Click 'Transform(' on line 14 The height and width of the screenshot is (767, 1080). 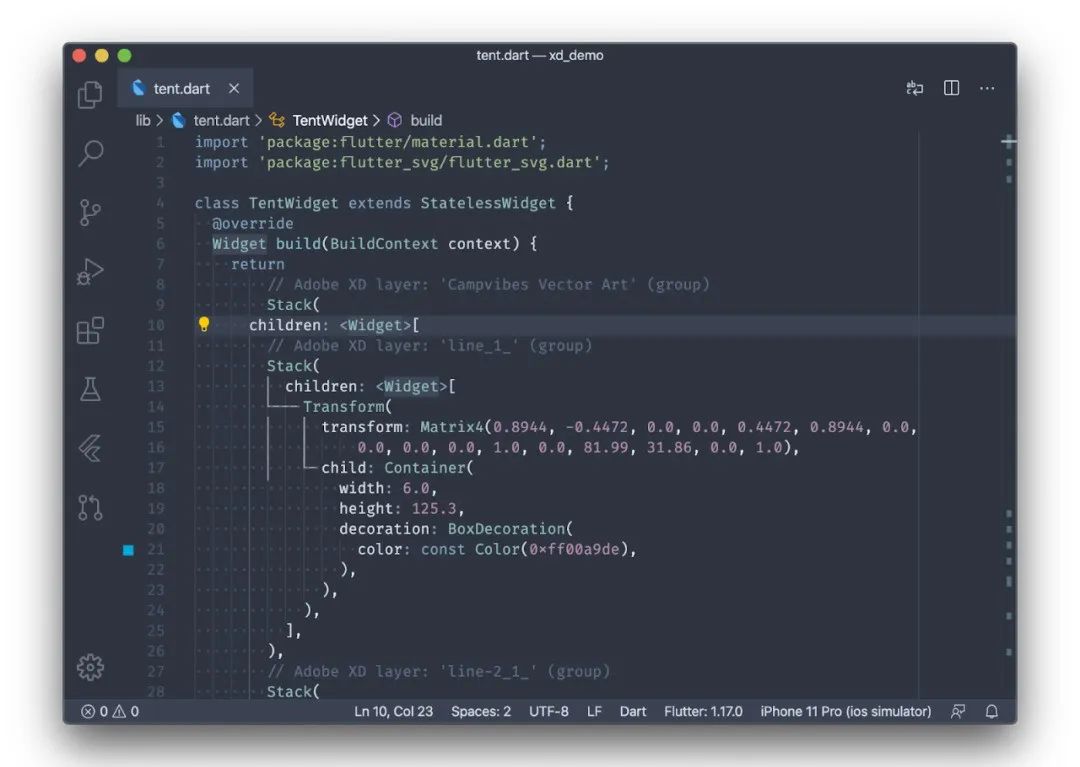(347, 406)
